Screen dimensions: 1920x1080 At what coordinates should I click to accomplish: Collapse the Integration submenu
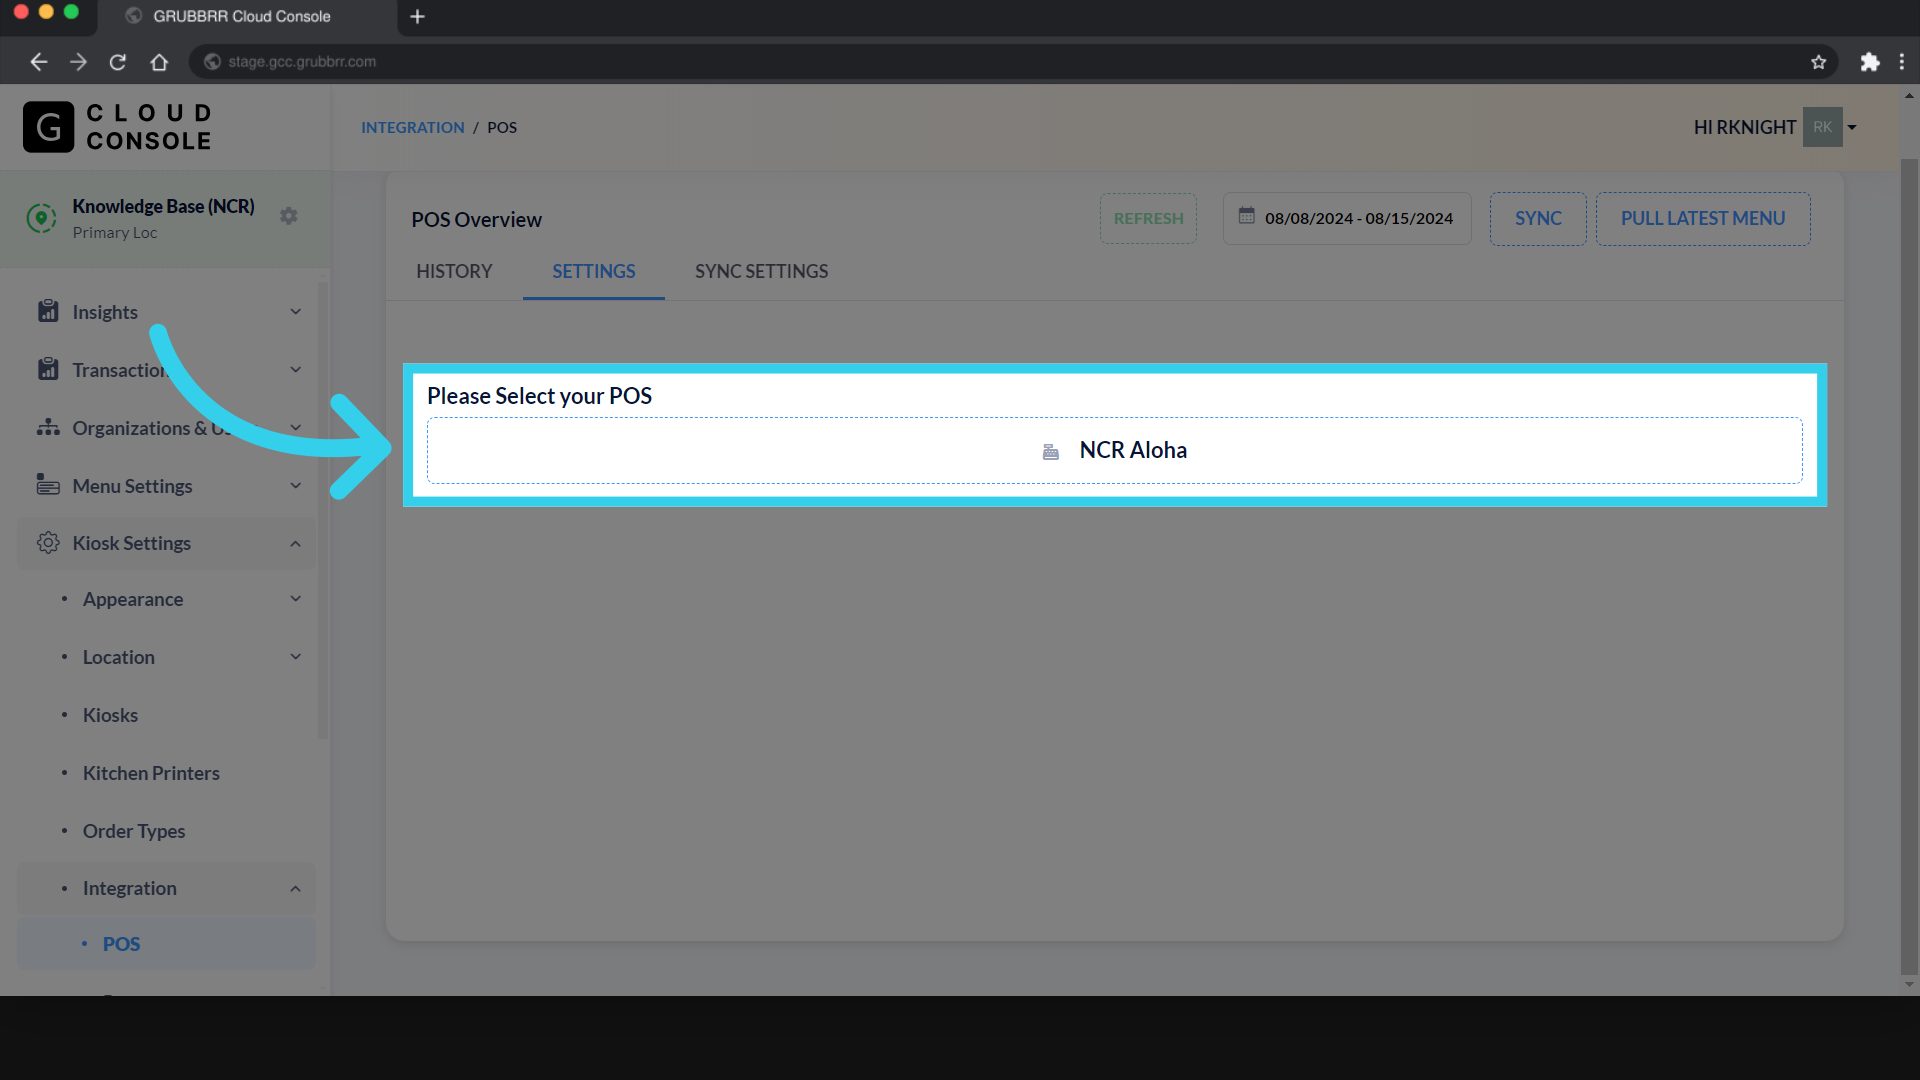click(x=295, y=888)
